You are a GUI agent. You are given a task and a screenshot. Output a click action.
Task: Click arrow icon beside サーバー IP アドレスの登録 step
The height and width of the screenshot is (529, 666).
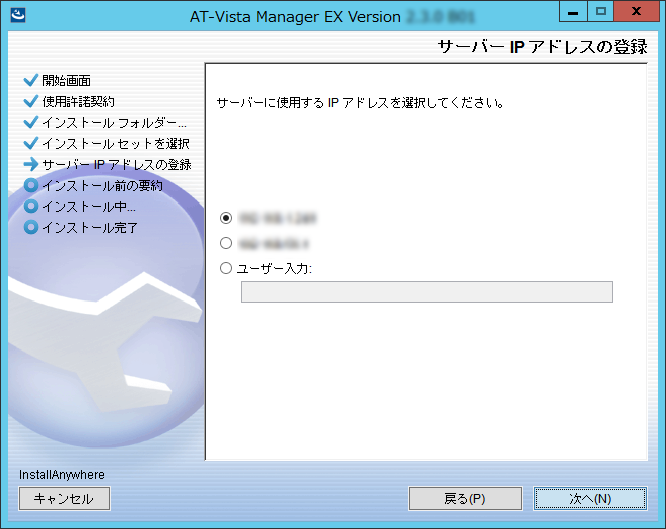[x=31, y=164]
